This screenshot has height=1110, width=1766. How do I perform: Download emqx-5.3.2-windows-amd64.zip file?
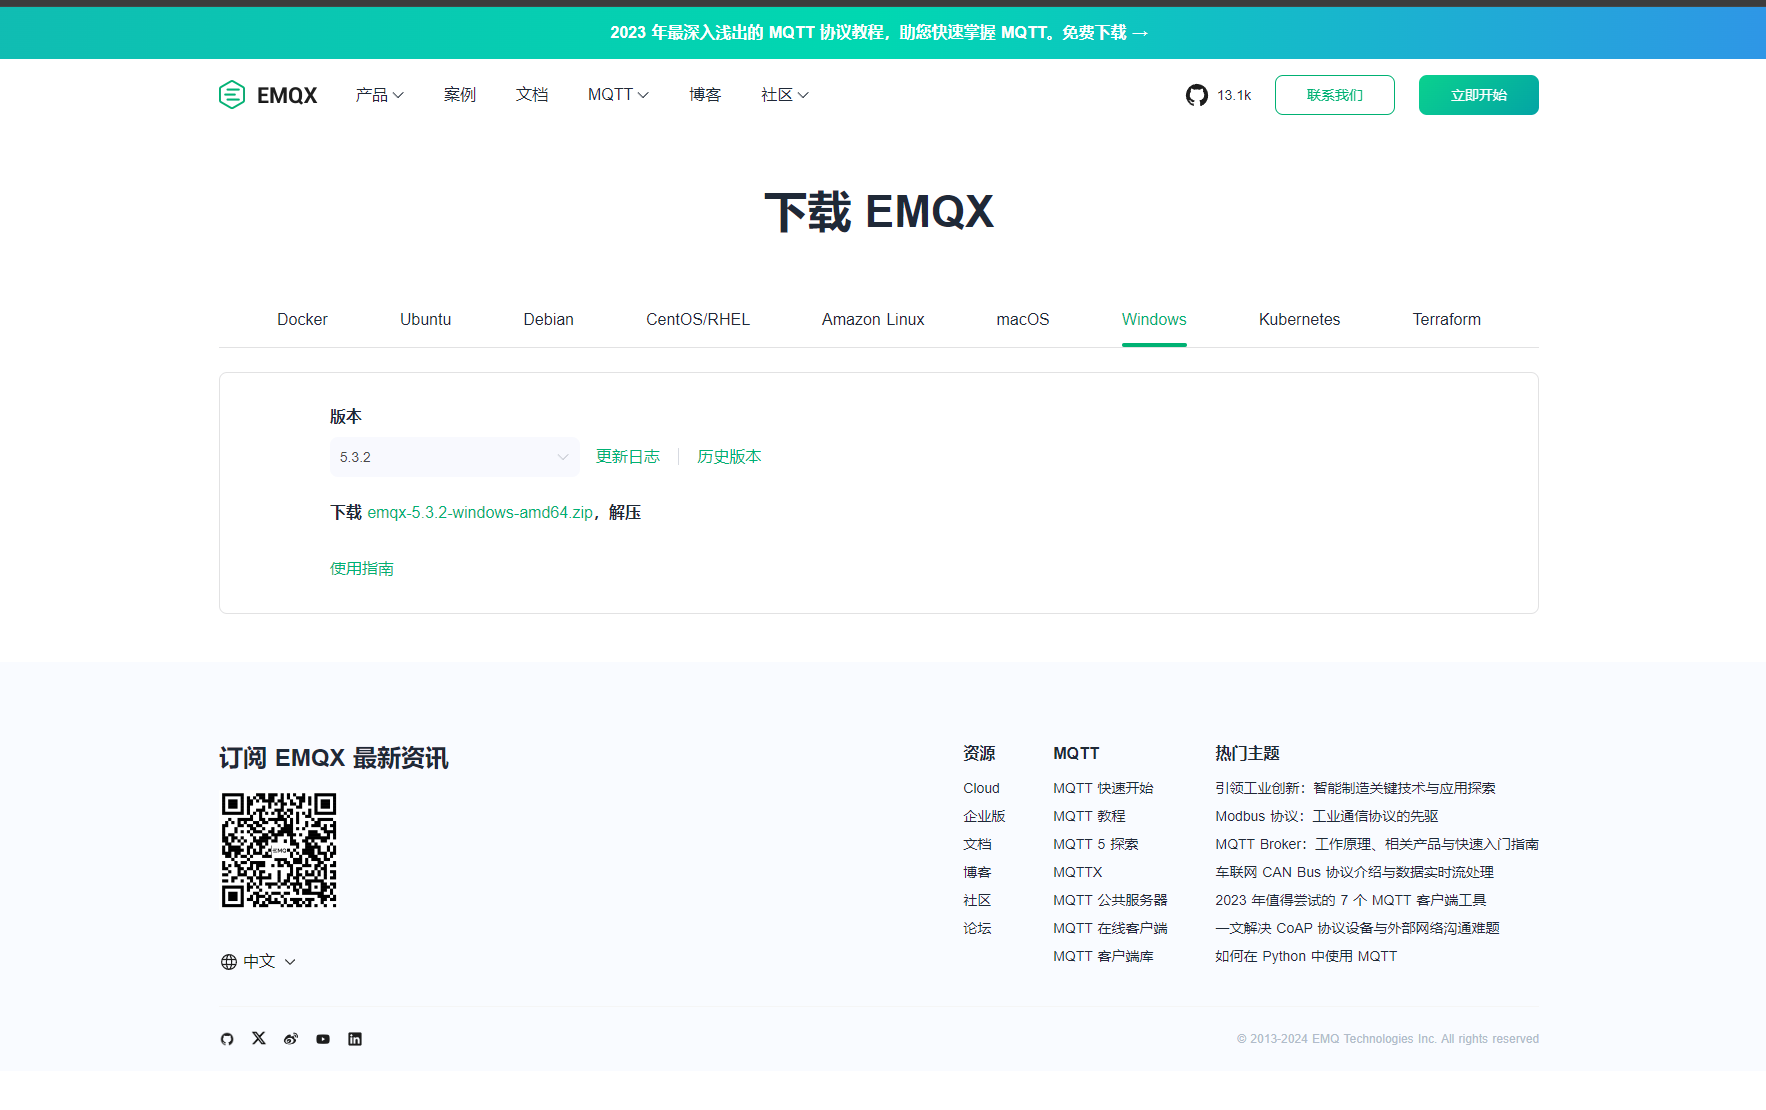click(480, 513)
